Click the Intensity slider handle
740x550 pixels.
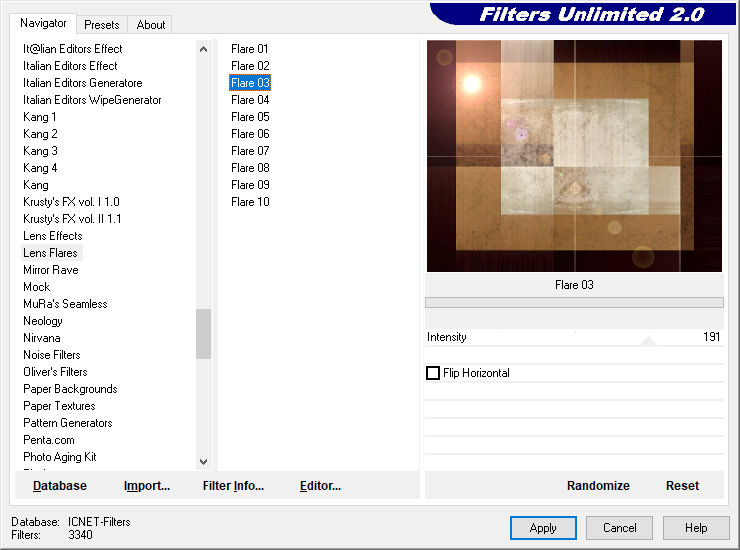point(648,341)
